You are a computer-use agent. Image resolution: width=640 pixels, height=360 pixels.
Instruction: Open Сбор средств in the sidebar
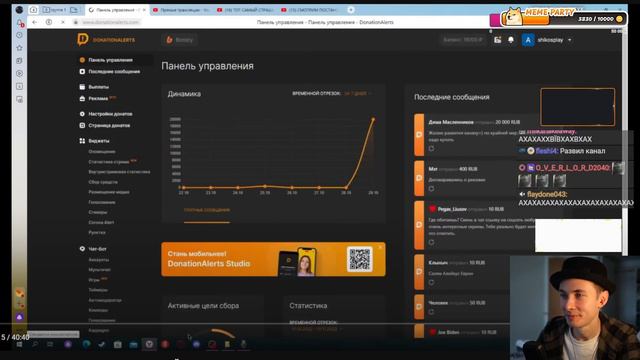click(x=103, y=182)
